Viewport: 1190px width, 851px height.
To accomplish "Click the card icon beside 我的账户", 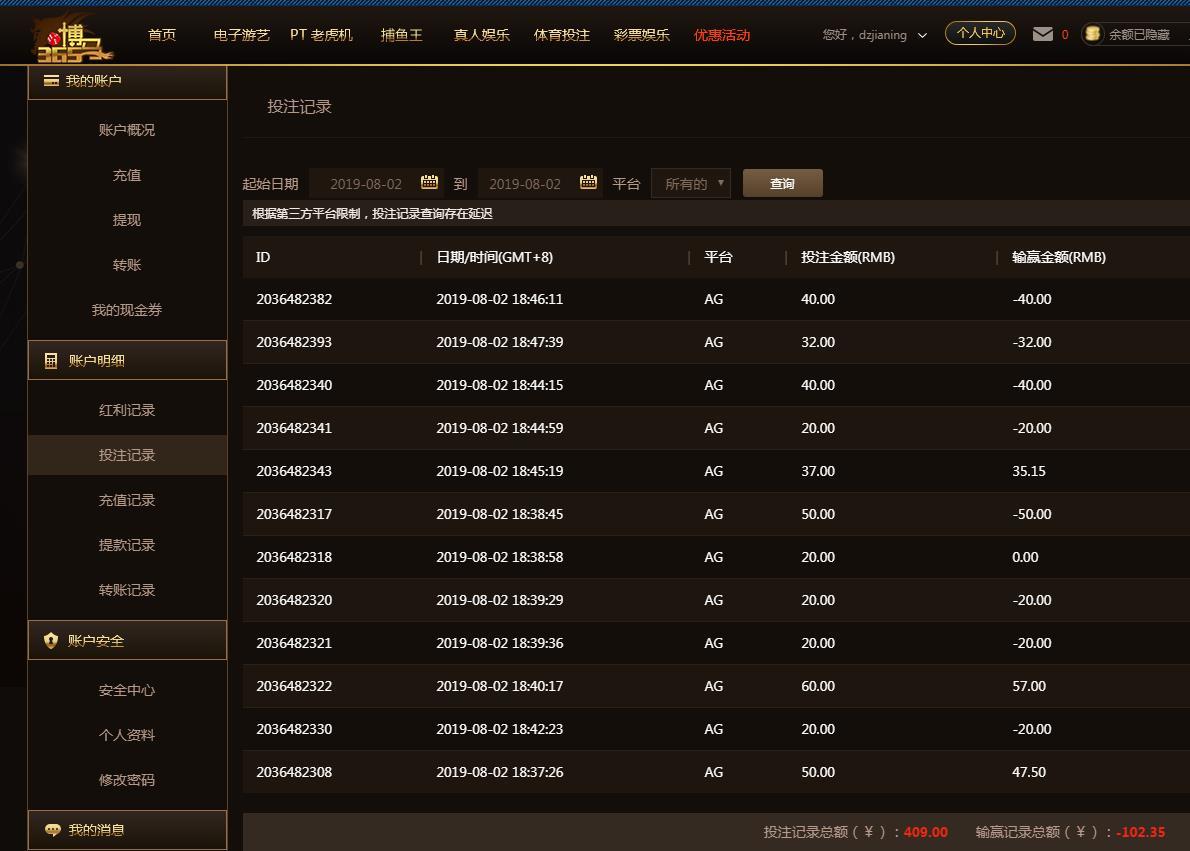I will [x=51, y=80].
